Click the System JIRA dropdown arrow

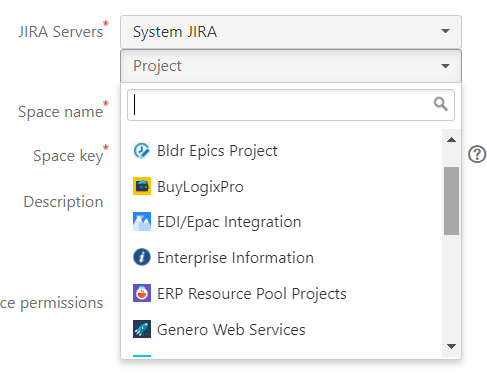[445, 31]
